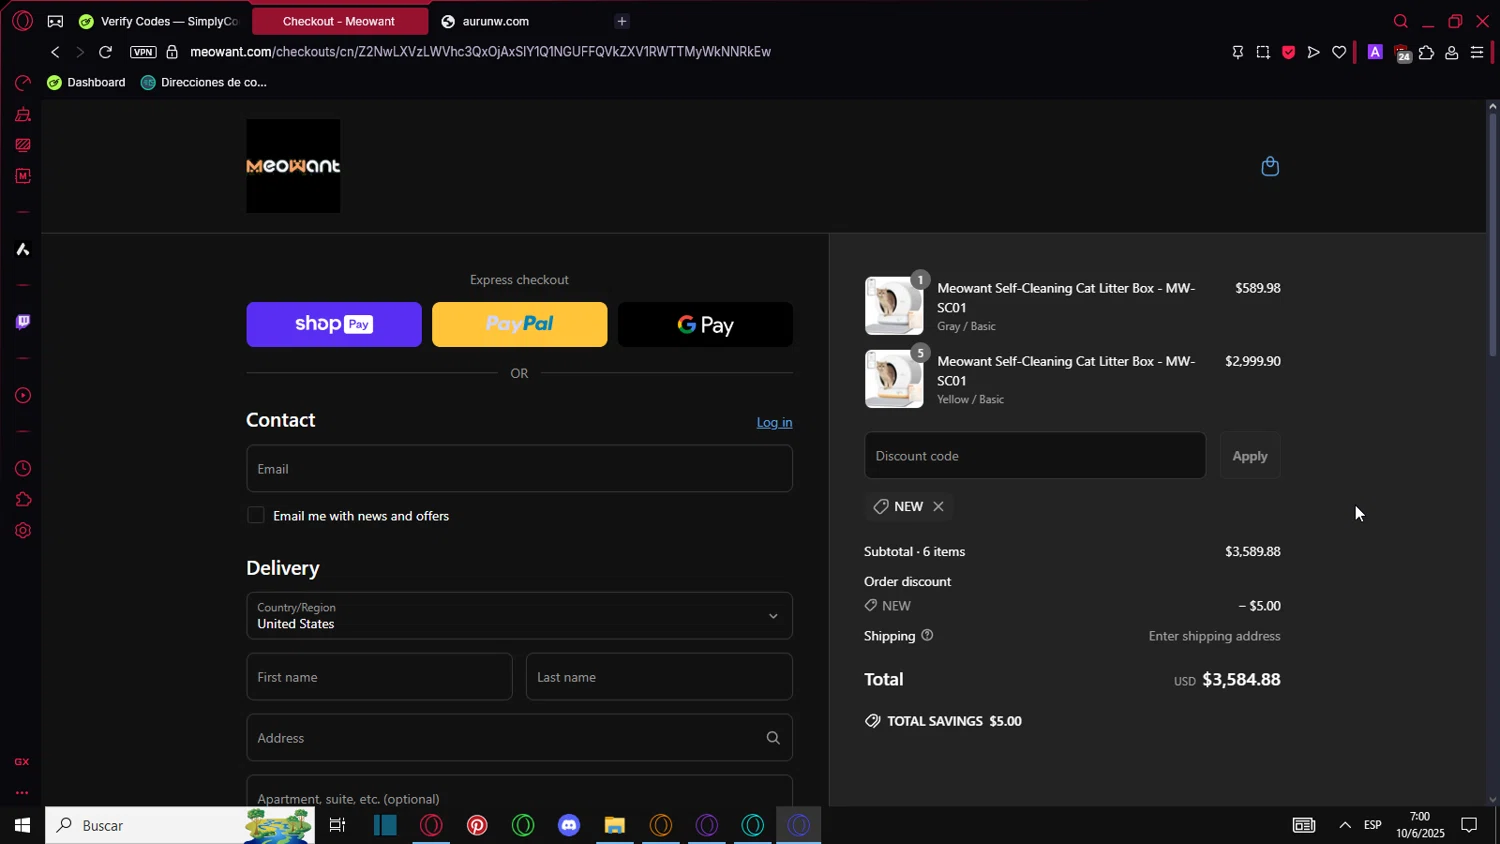Click the Last name field
This screenshot has width=1500, height=844.
click(659, 677)
